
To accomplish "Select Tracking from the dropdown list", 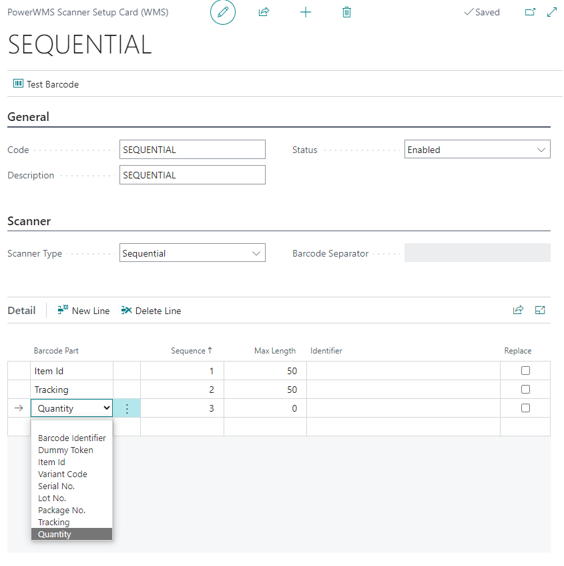I will (71, 522).
